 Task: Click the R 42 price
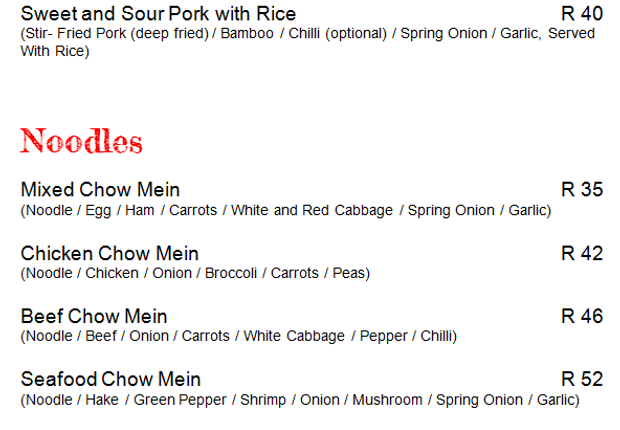click(x=582, y=254)
